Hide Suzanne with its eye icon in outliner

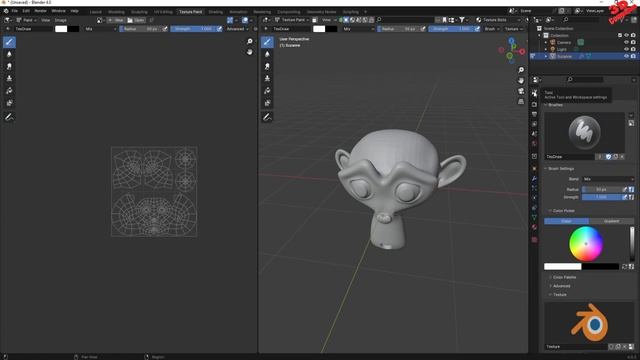(627, 56)
